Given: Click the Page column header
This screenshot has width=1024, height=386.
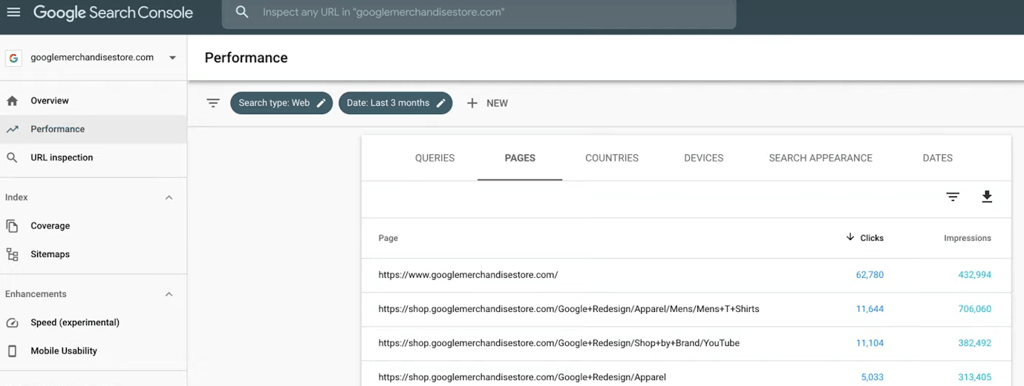Looking at the screenshot, I should click(388, 238).
